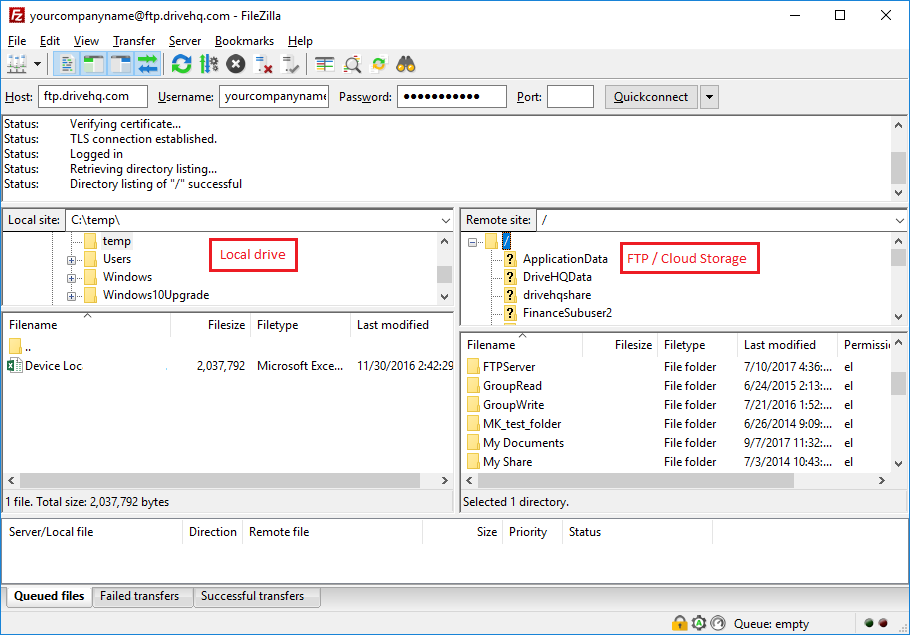Screen dimensions: 910x635
Task: Cancel the current operation
Action: 236,64
